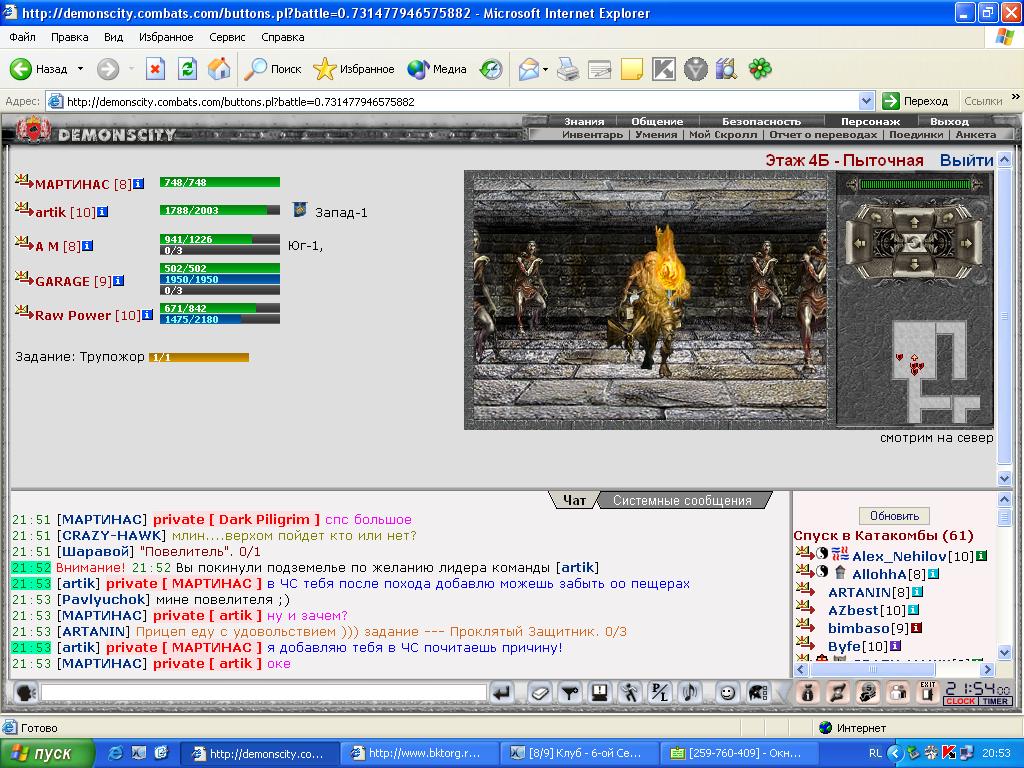Clear chat with the eraser icon

tap(539, 692)
